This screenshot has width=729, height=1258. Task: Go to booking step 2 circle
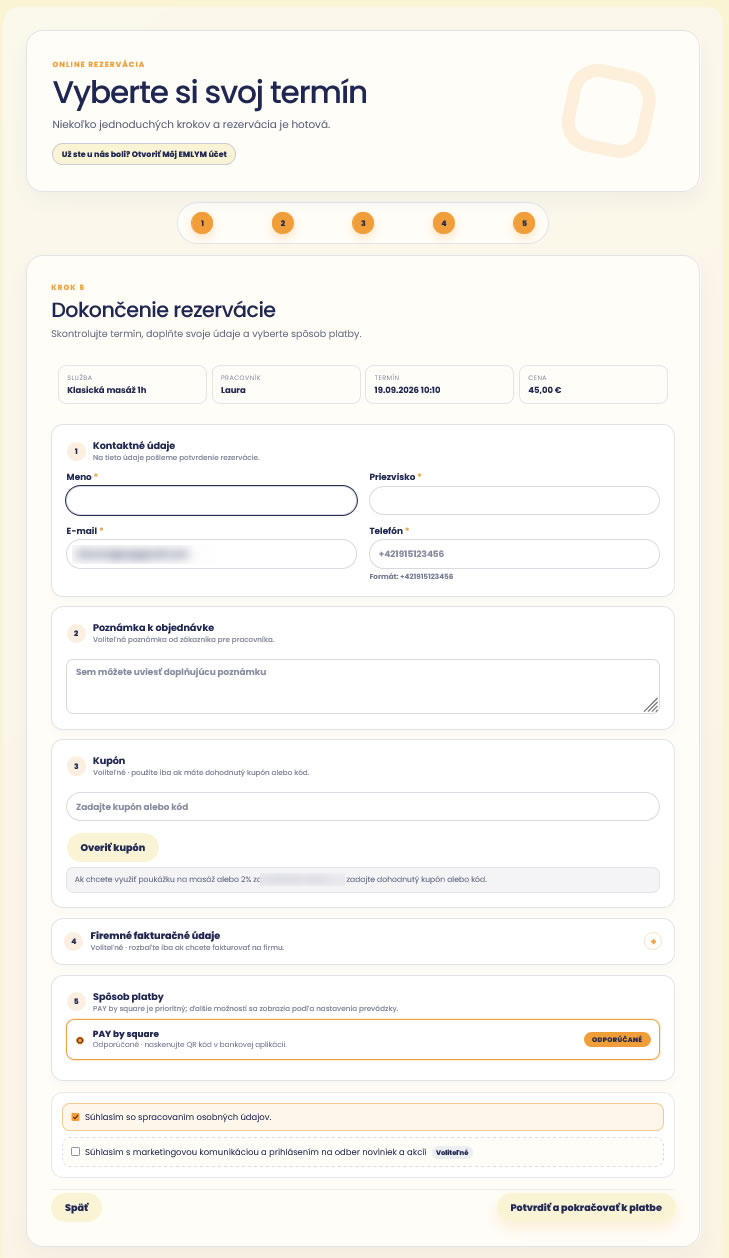click(x=282, y=223)
